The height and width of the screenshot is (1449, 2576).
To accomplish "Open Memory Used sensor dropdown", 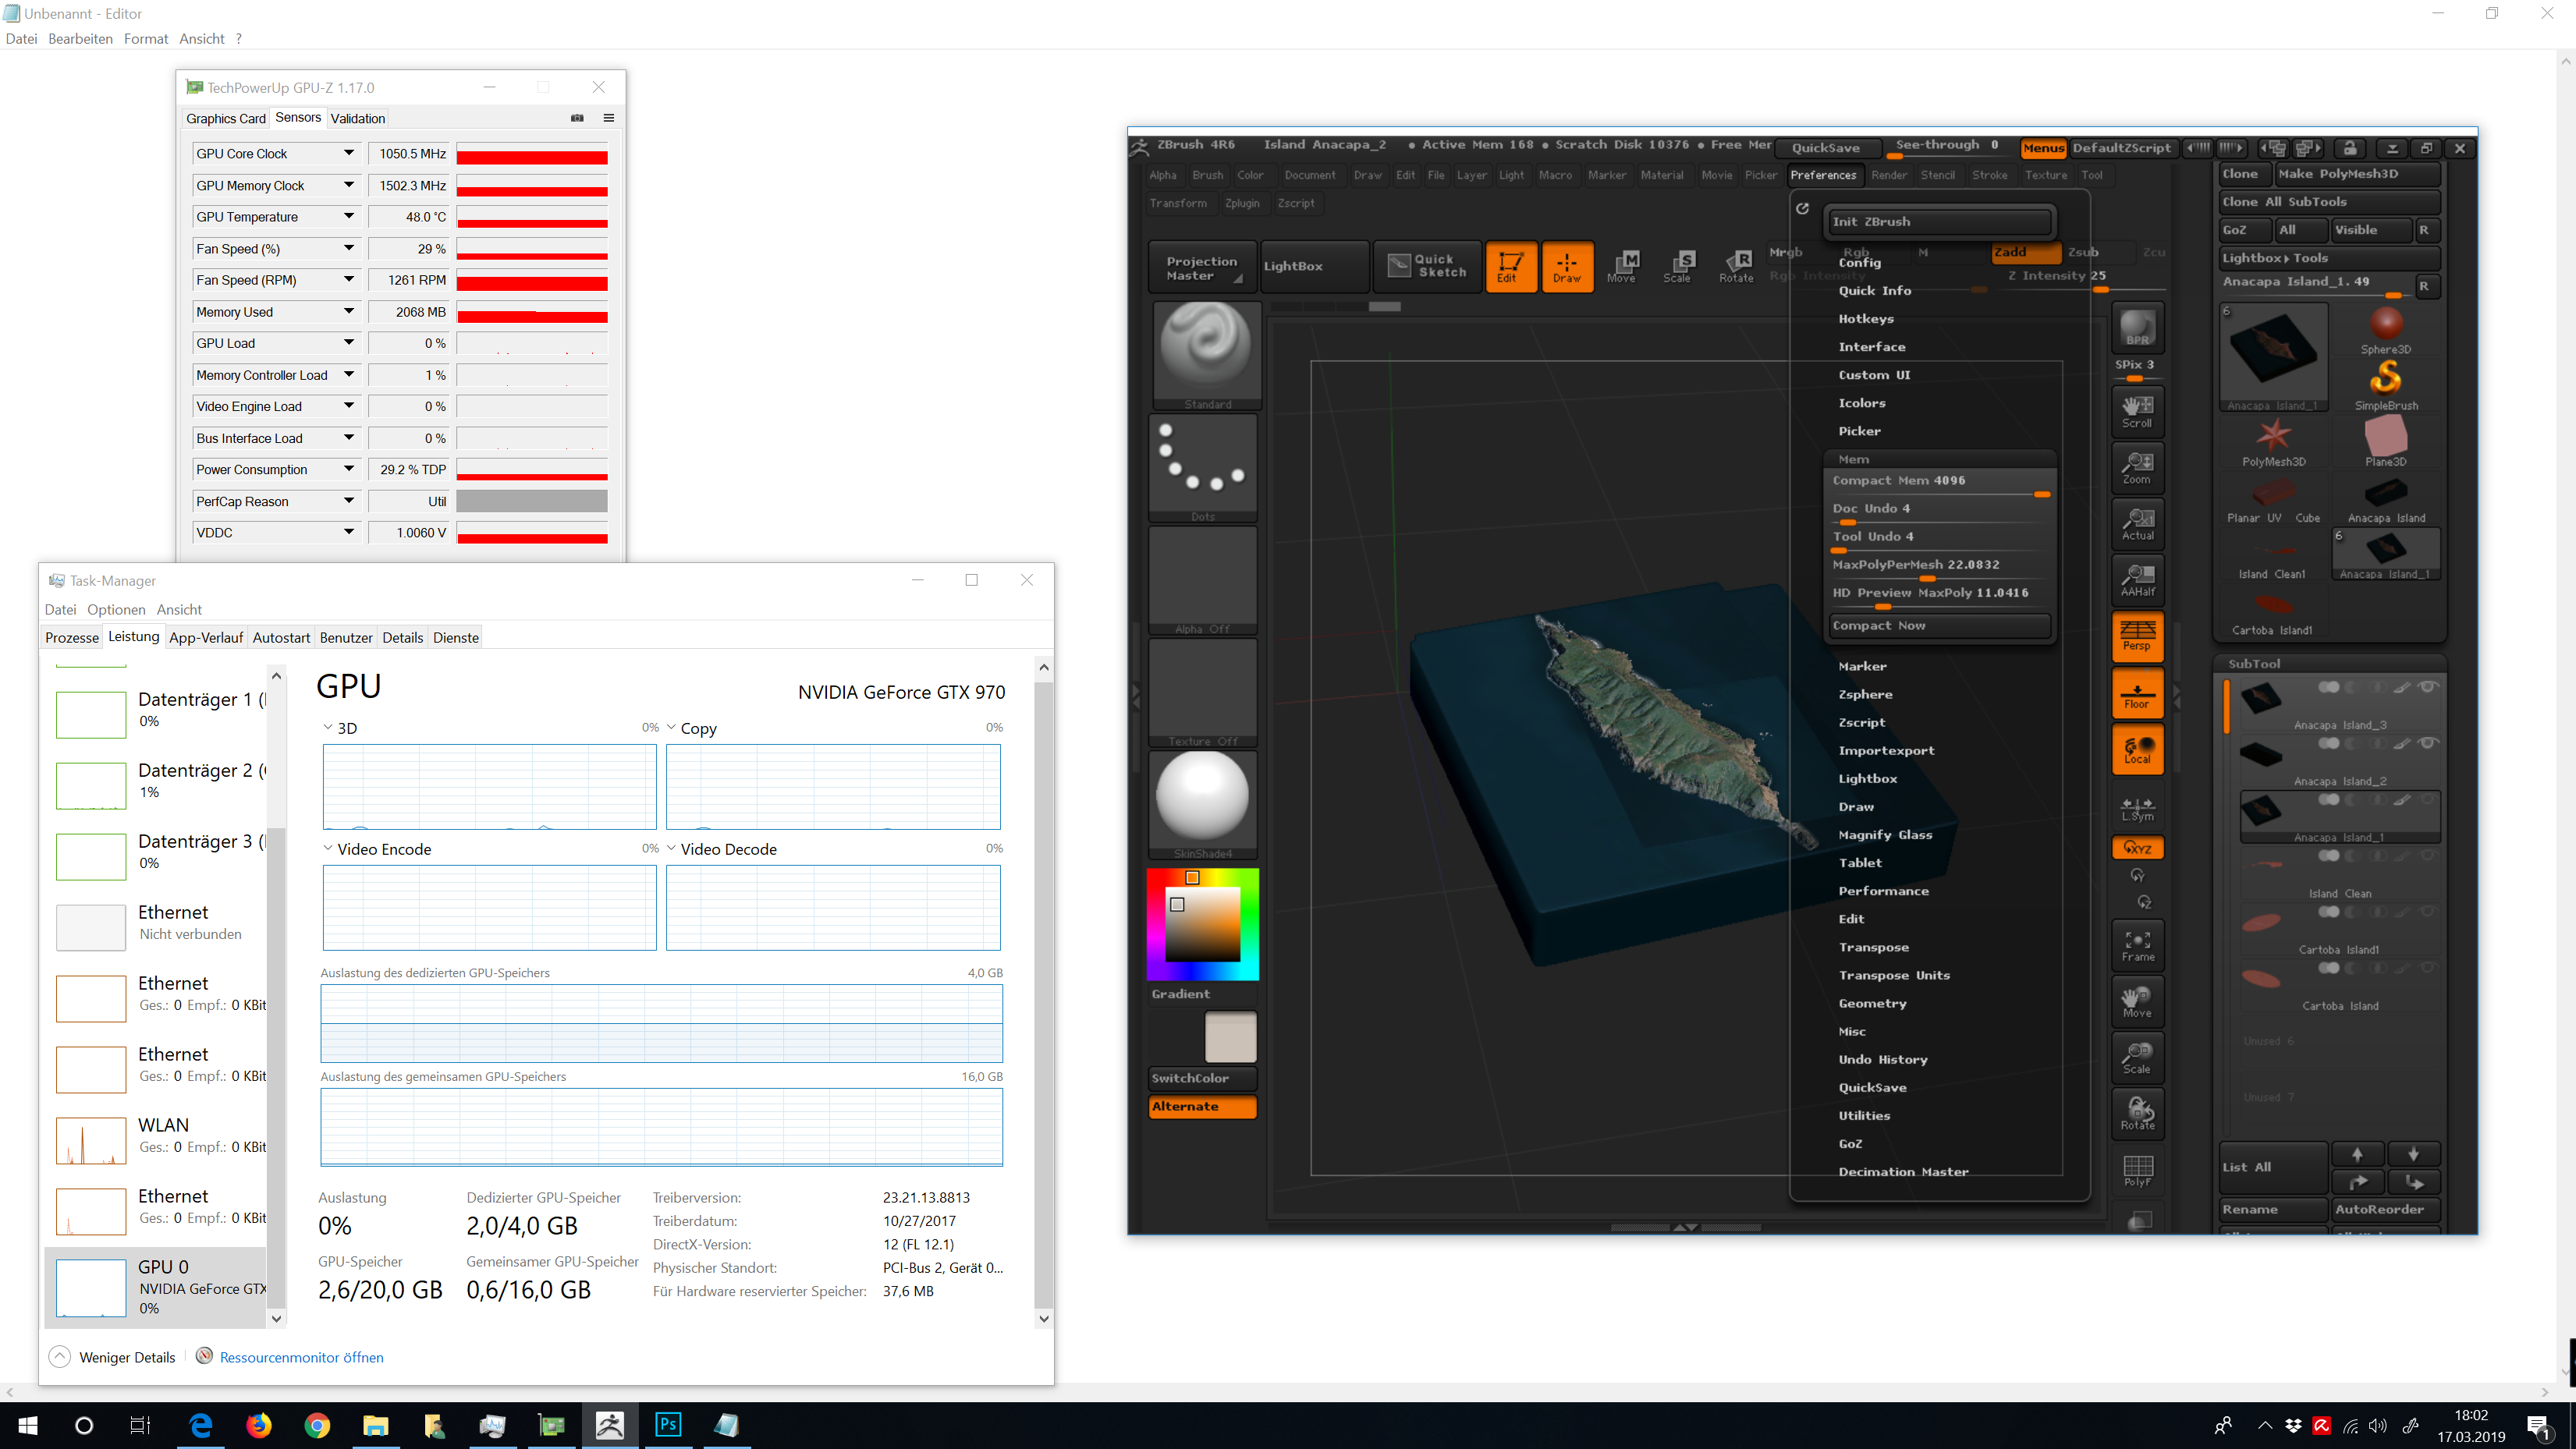I will click(x=349, y=311).
